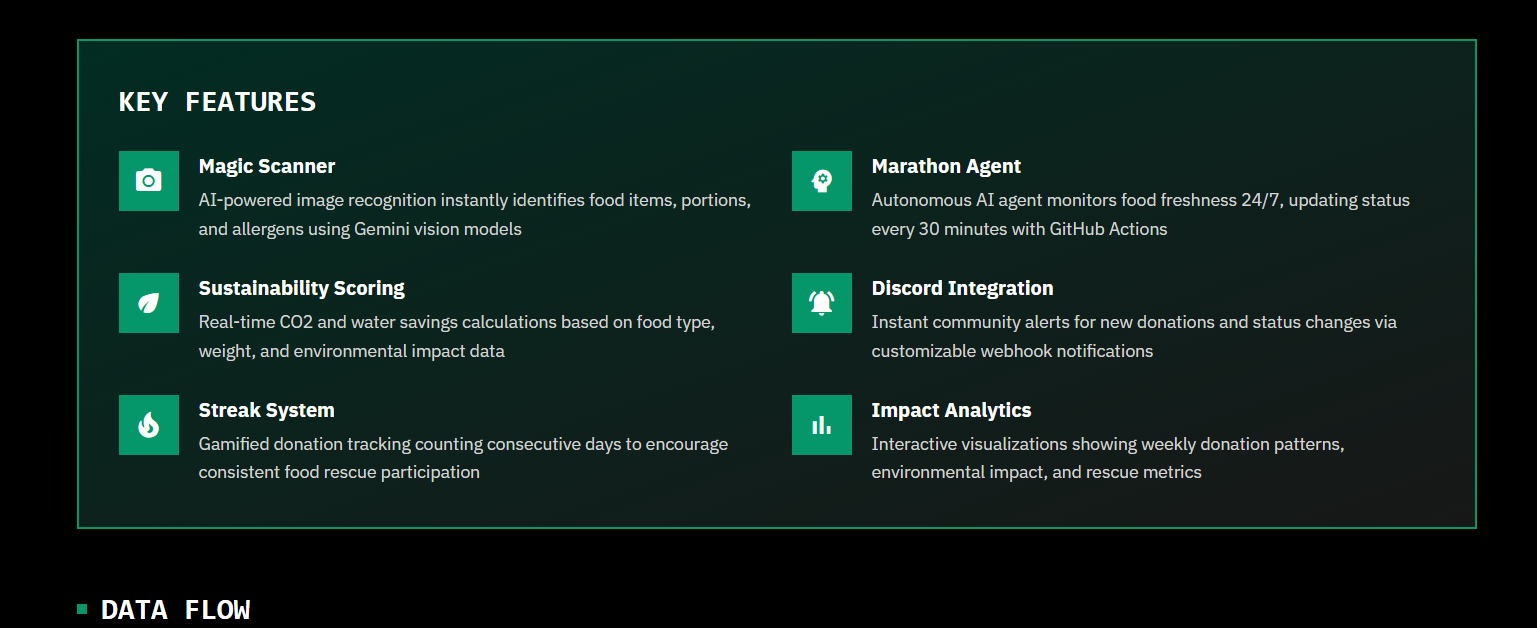
Task: Select the Sustainability Scoring heading
Action: [x=302, y=288]
